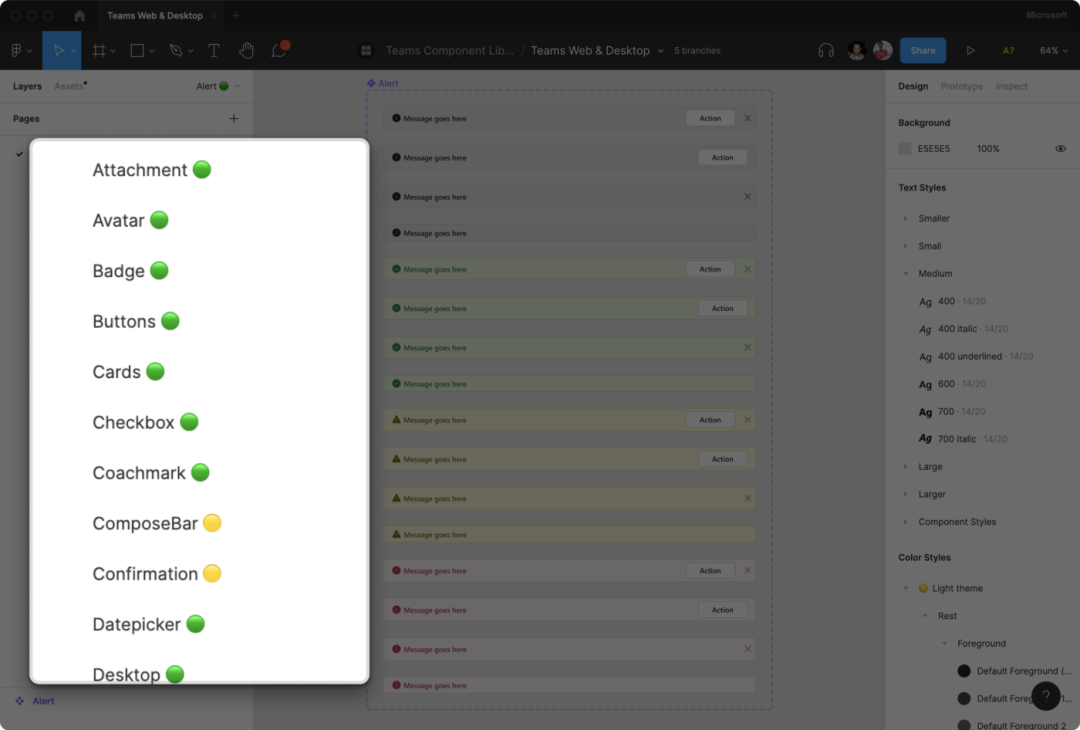1080x730 pixels.
Task: Switch to the Assets tab
Action: coord(69,86)
